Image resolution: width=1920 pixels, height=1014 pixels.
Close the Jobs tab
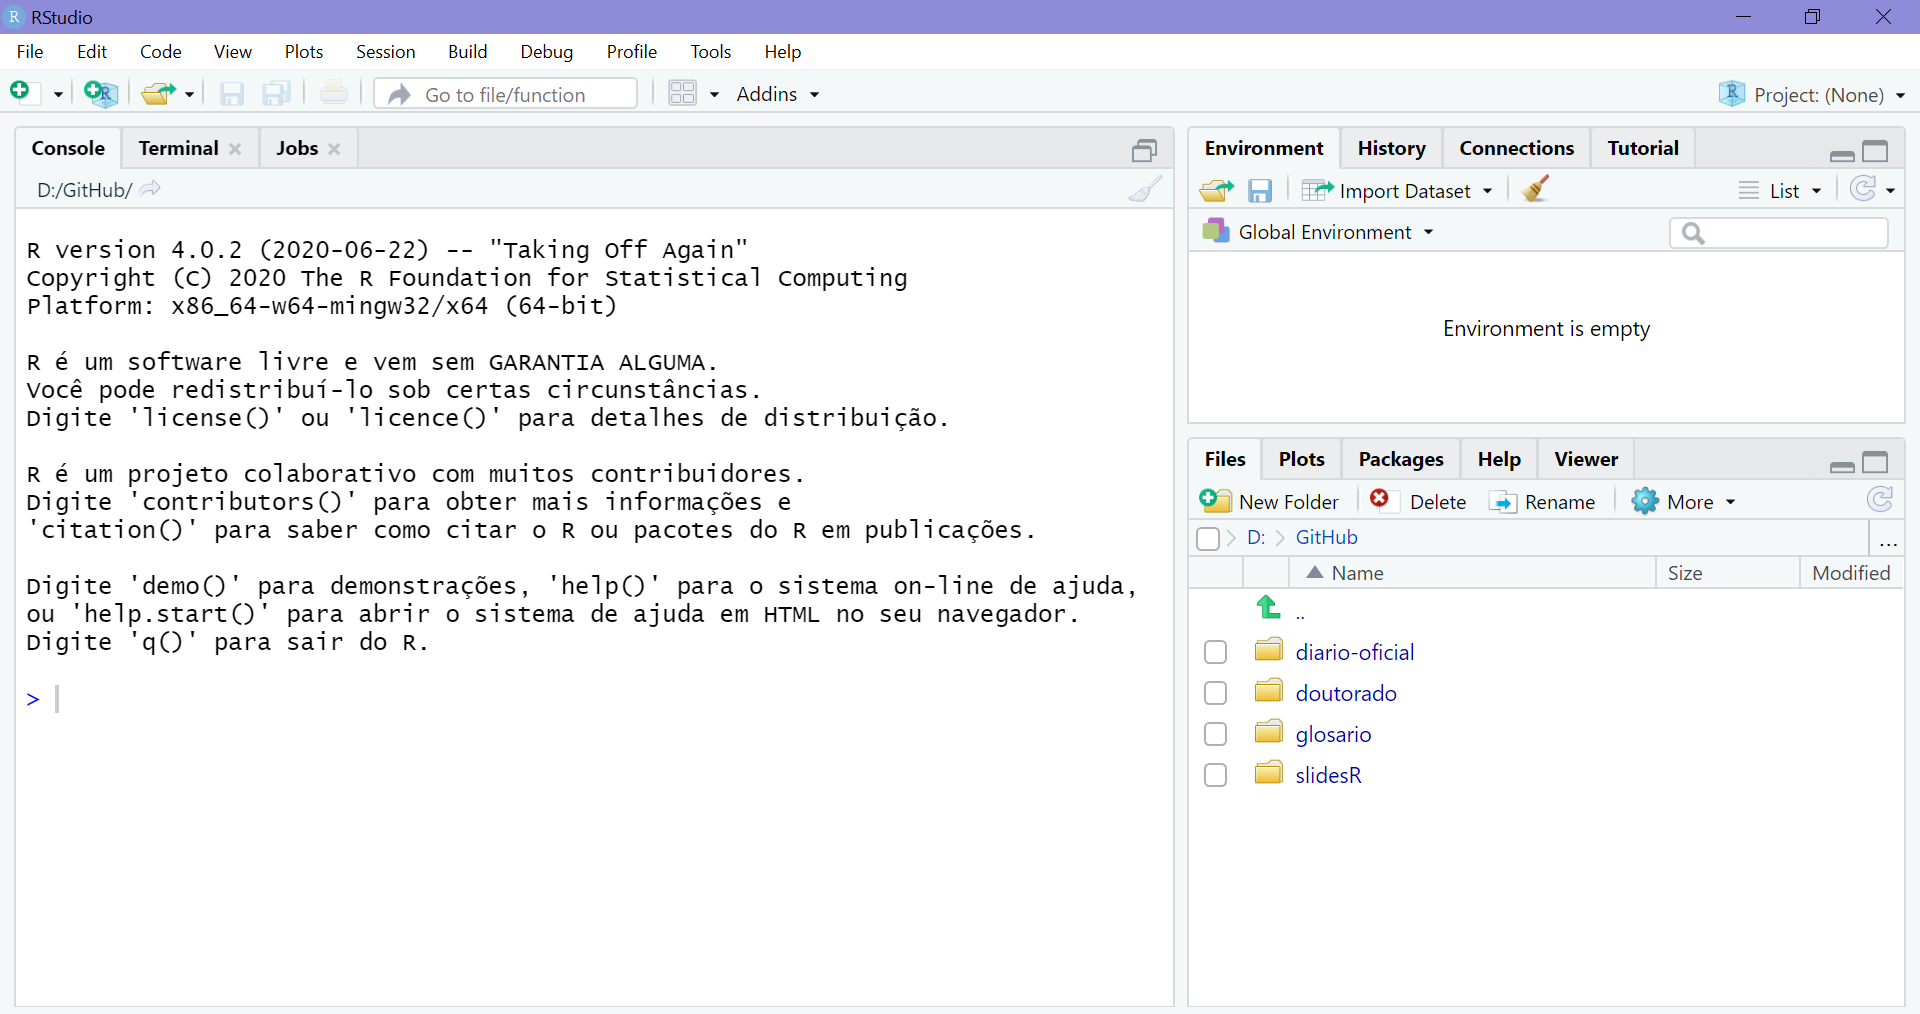click(334, 149)
